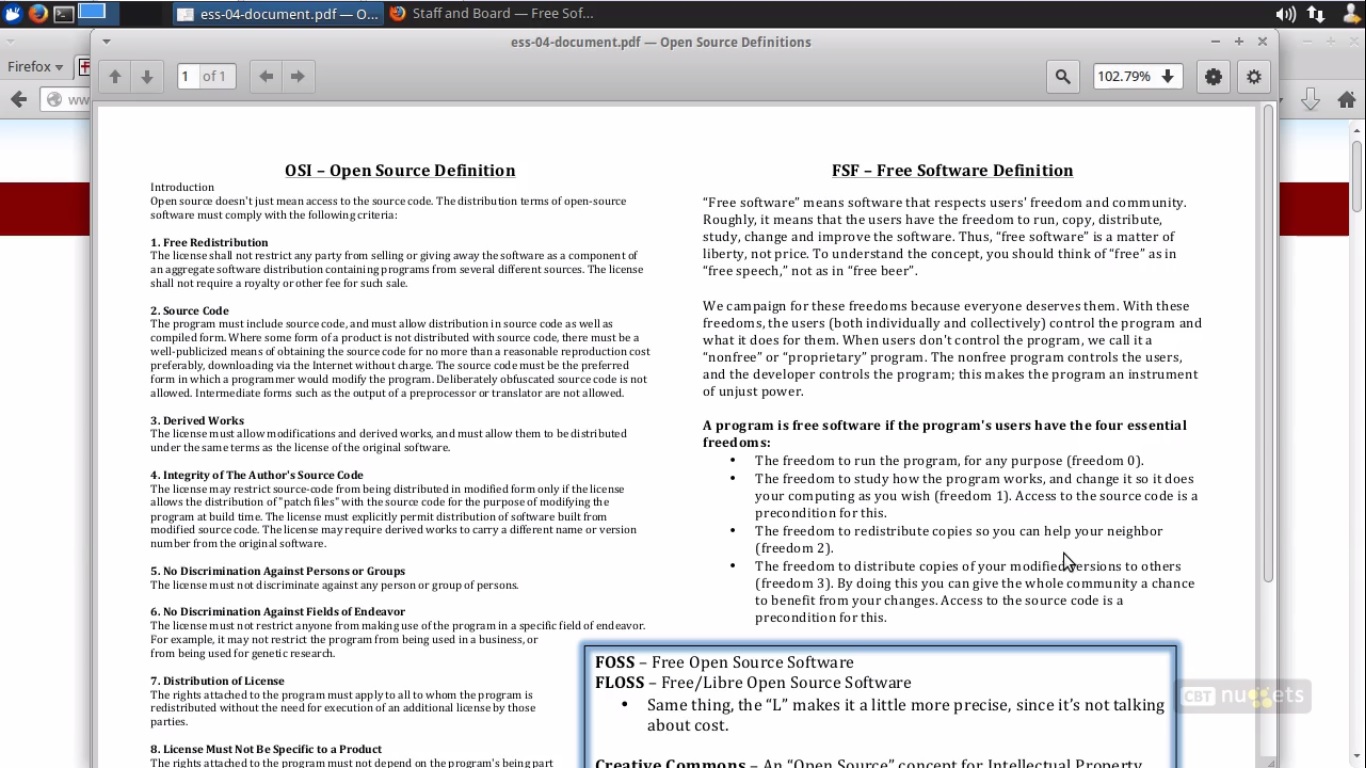Open the Firefox menu dropdown
This screenshot has width=1366, height=768.
click(x=35, y=67)
